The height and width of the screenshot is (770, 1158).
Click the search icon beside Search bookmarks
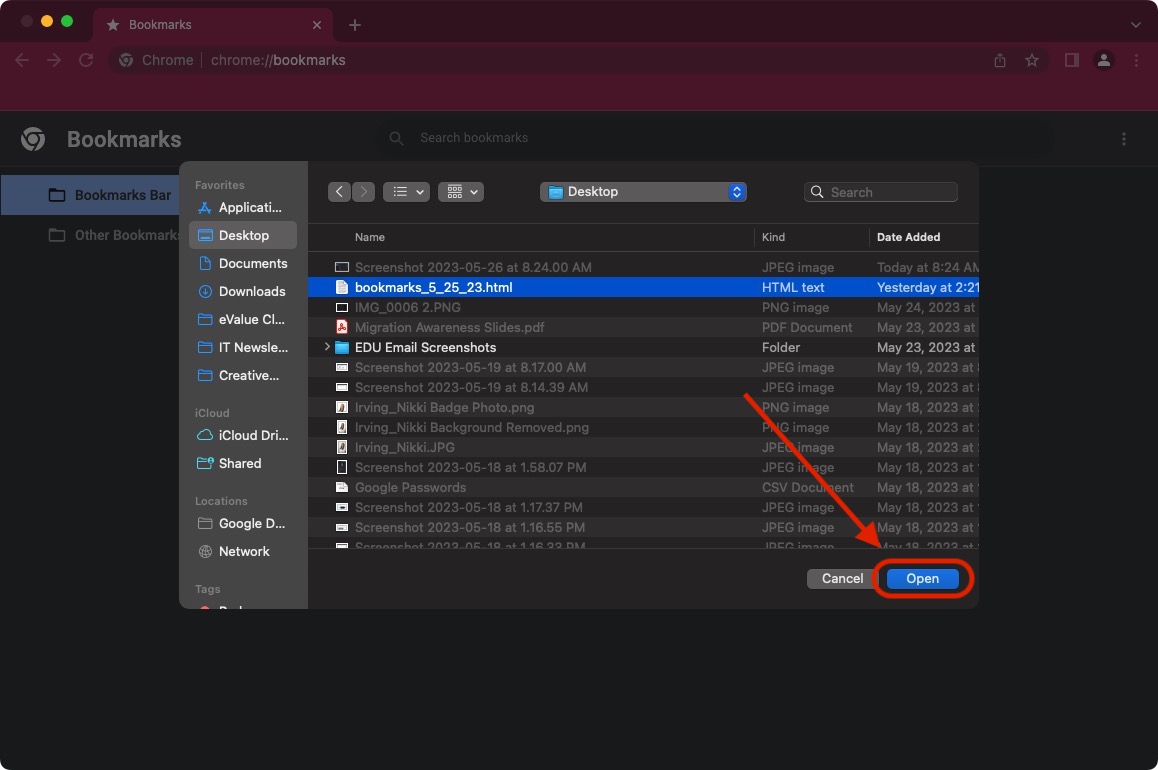point(396,138)
